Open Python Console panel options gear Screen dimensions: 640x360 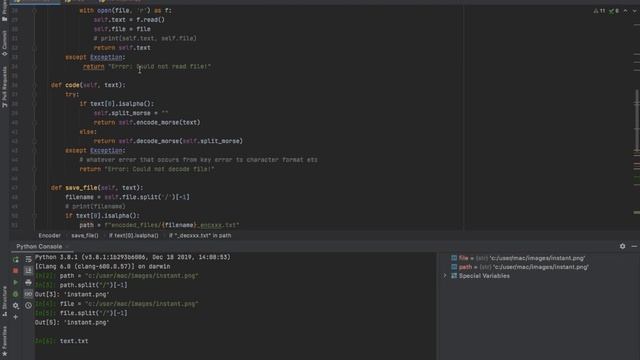coord(622,246)
